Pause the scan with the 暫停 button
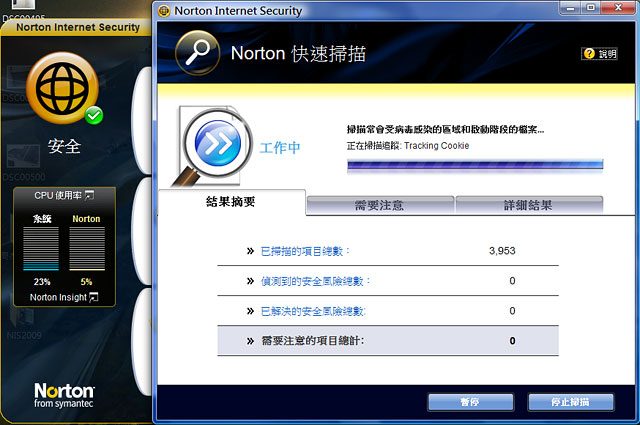The image size is (640, 425). point(471,402)
